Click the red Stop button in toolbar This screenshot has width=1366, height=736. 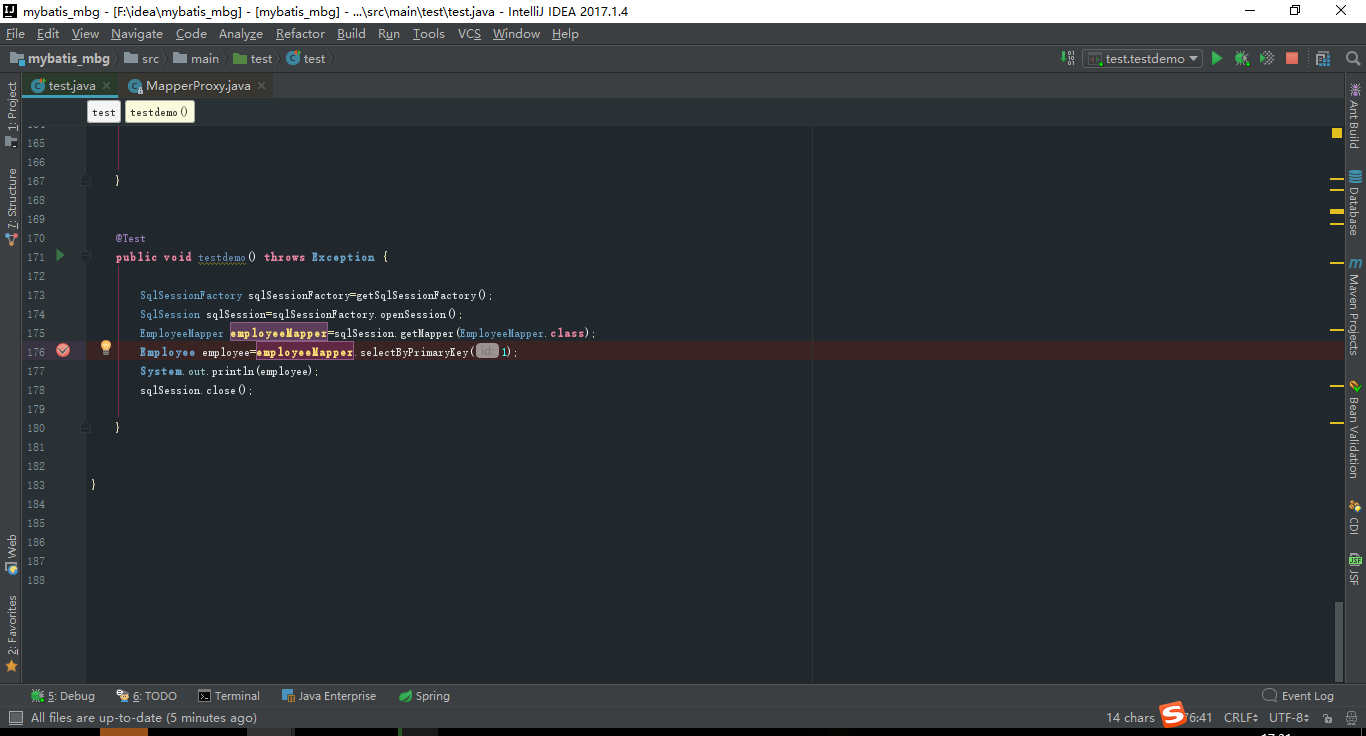coord(1291,58)
